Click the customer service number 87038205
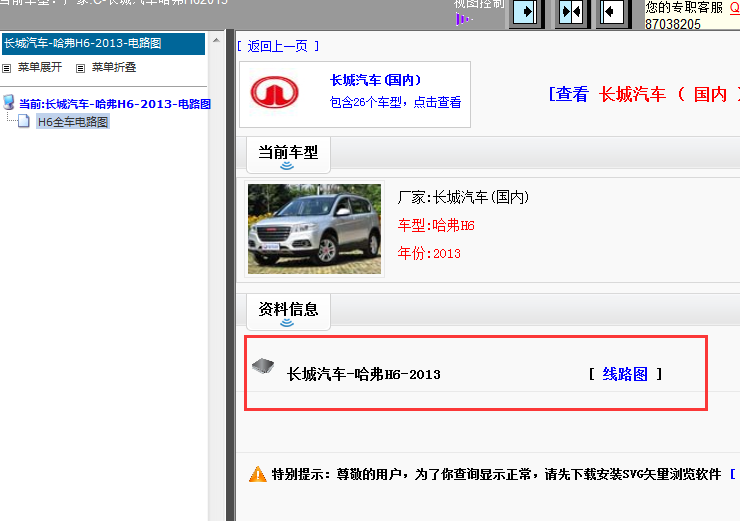Viewport: 740px width, 521px height. (673, 24)
